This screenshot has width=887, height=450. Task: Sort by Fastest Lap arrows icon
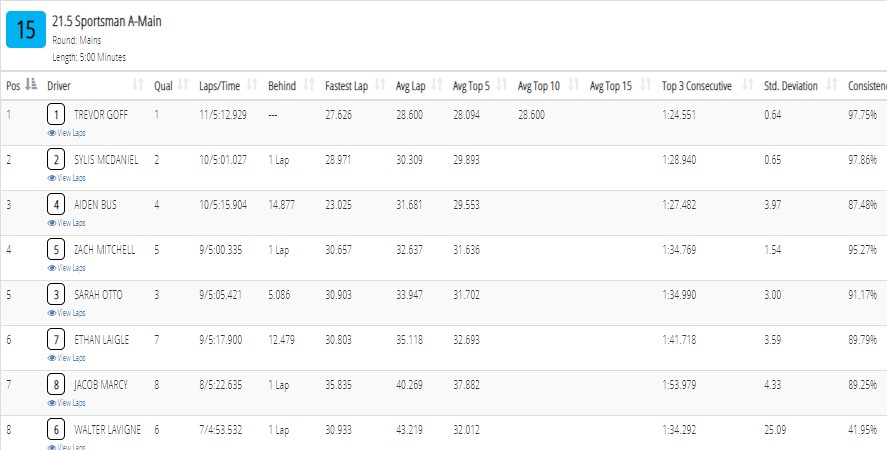[x=380, y=85]
